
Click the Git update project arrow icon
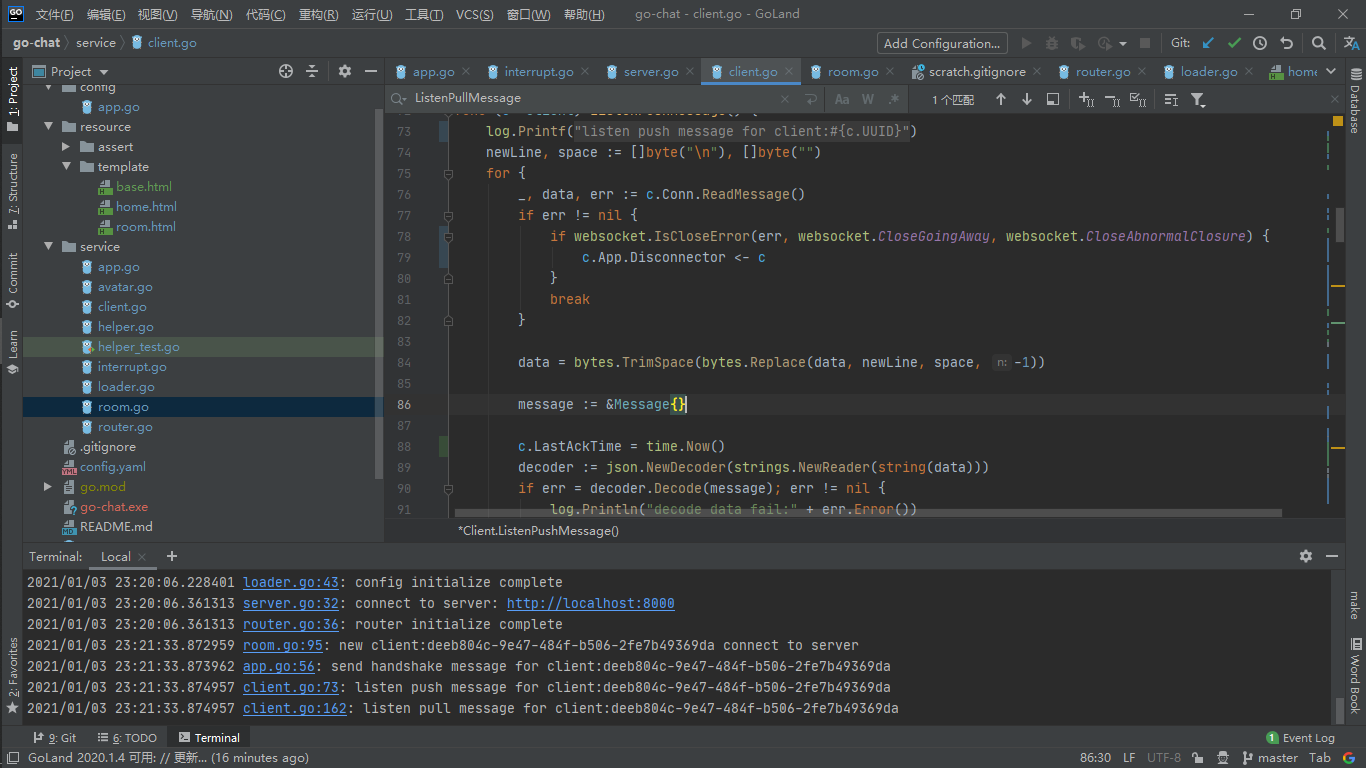(1208, 43)
